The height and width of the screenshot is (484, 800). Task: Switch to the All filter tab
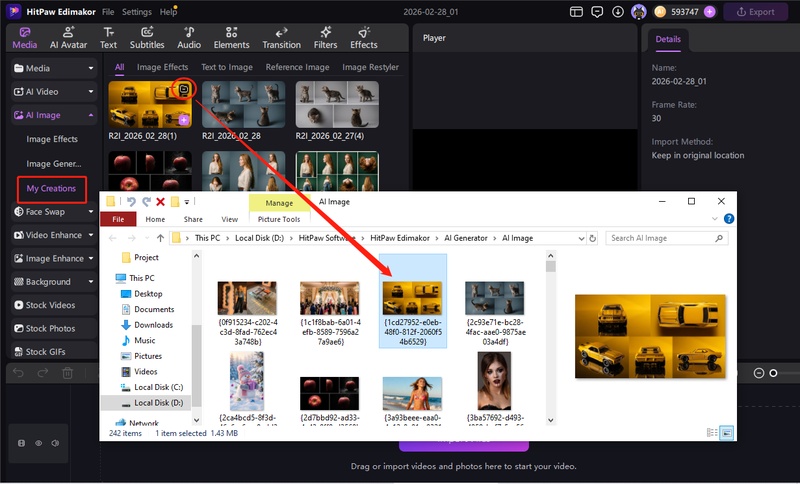[119, 67]
